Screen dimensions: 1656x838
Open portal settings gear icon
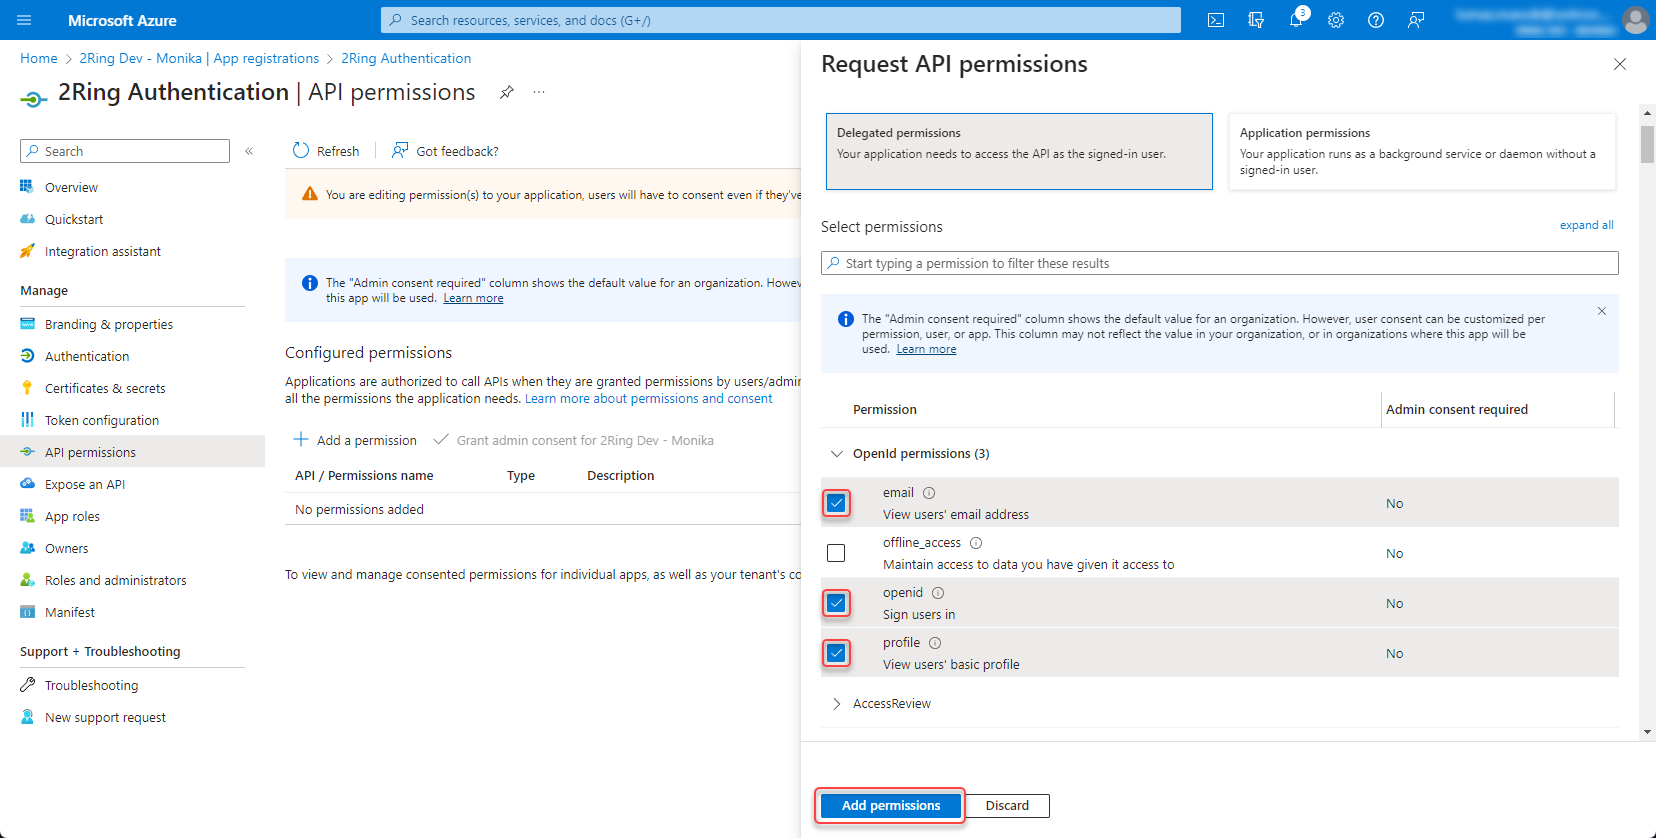[1336, 20]
